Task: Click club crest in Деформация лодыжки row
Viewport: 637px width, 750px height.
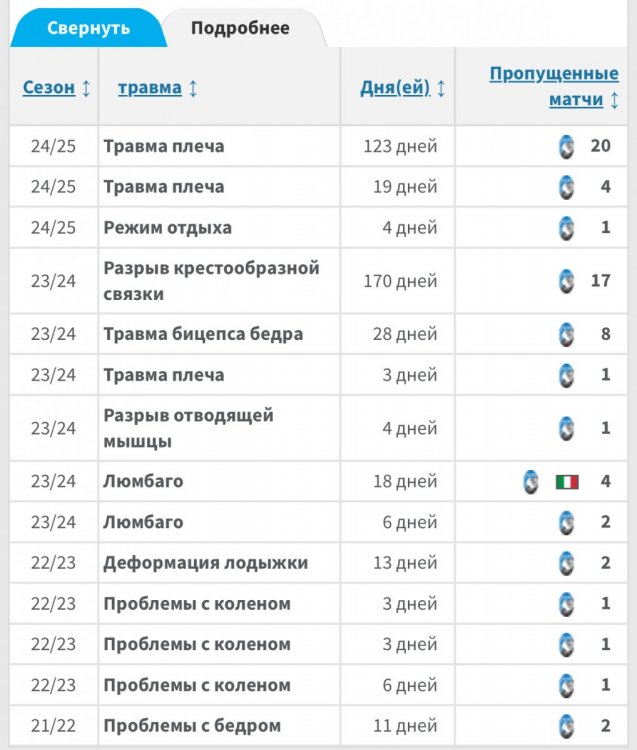Action: [566, 563]
